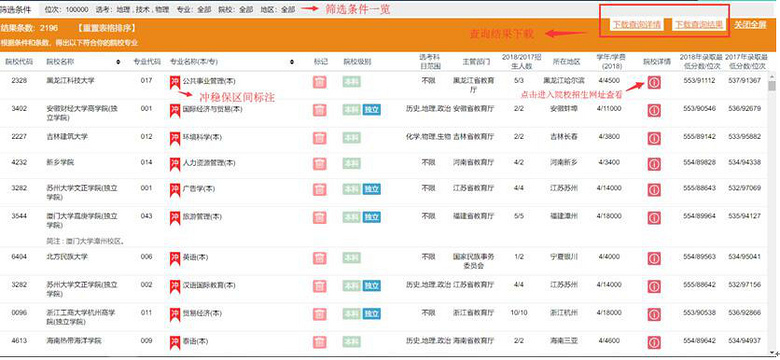The image size is (780, 360).
Task: Click the scrollbar up arrow of table
Action: pyautogui.click(x=772, y=76)
